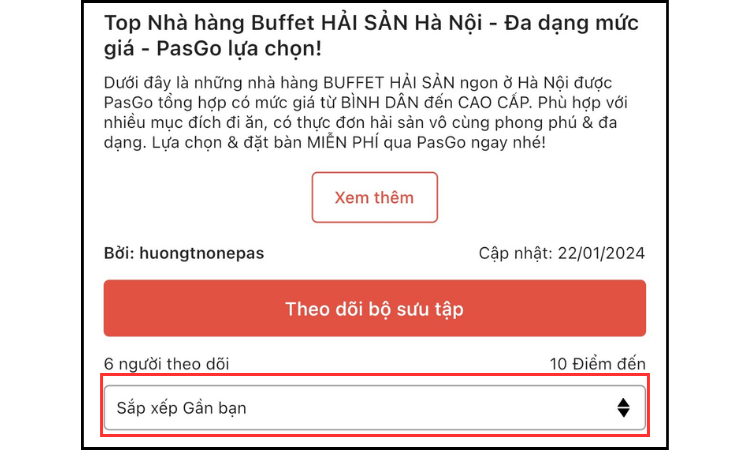Click the up-down arrow icon in sort box
Screen dimensions: 750x450
pos(623,407)
